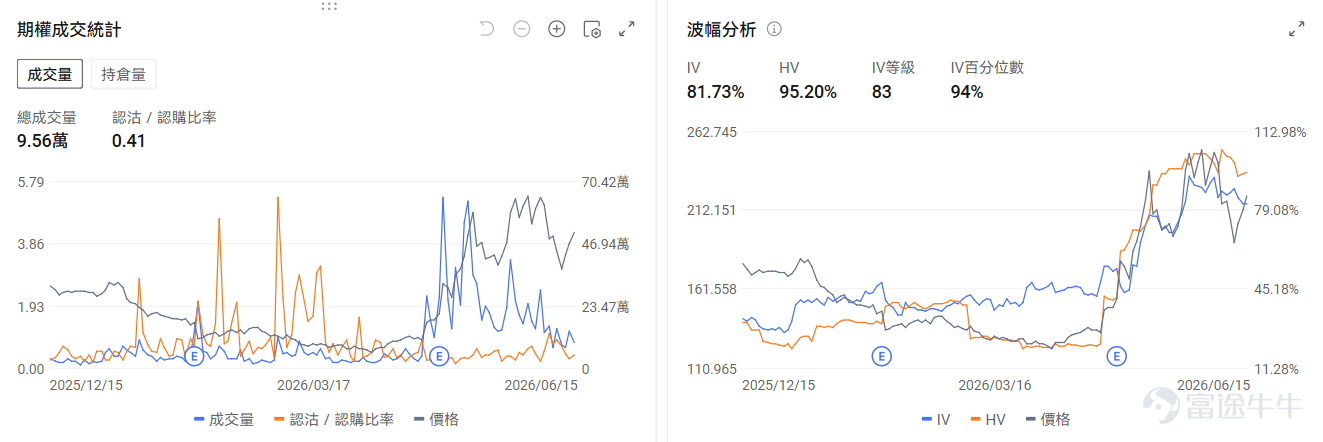Screen dimensions: 1323x442
Task: Click the 262.745 price axis label
Action: point(712,132)
